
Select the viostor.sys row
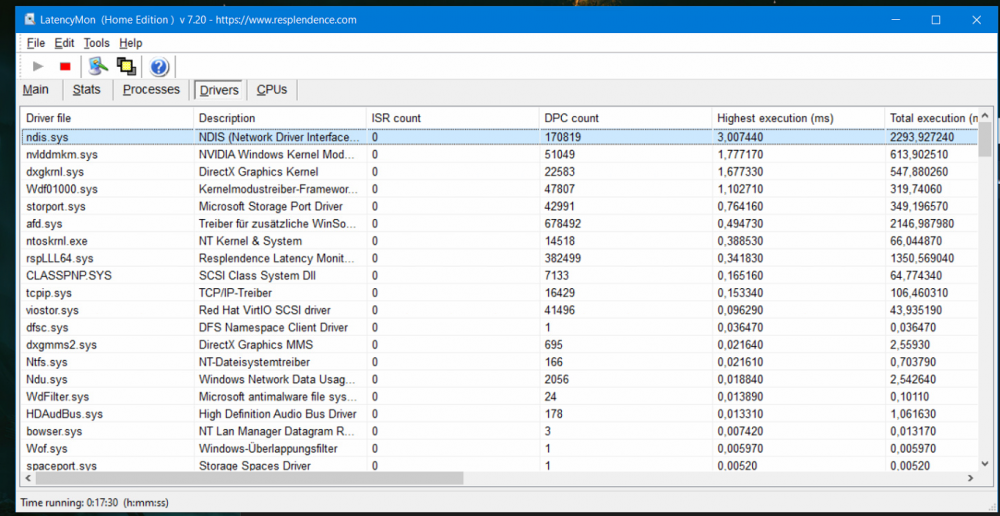[499, 310]
